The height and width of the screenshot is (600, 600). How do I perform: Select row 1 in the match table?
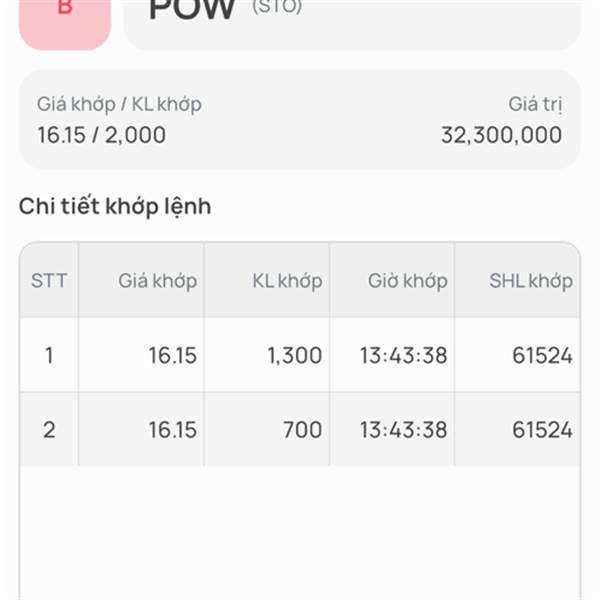300,355
